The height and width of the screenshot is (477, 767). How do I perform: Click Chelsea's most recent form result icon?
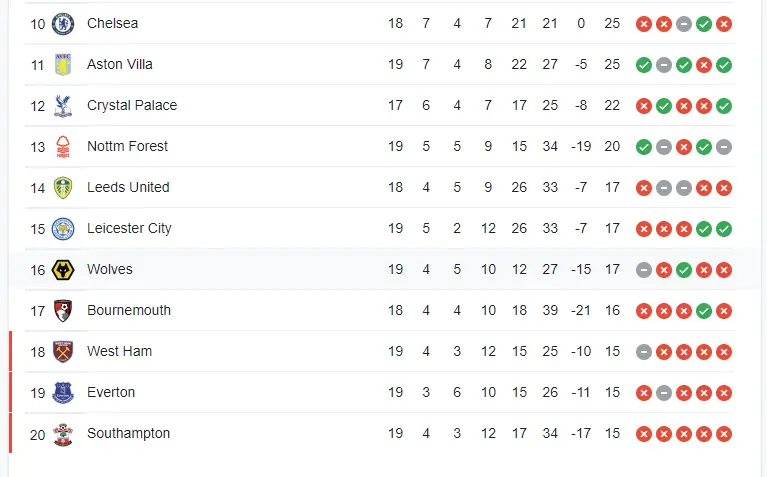tap(724, 23)
